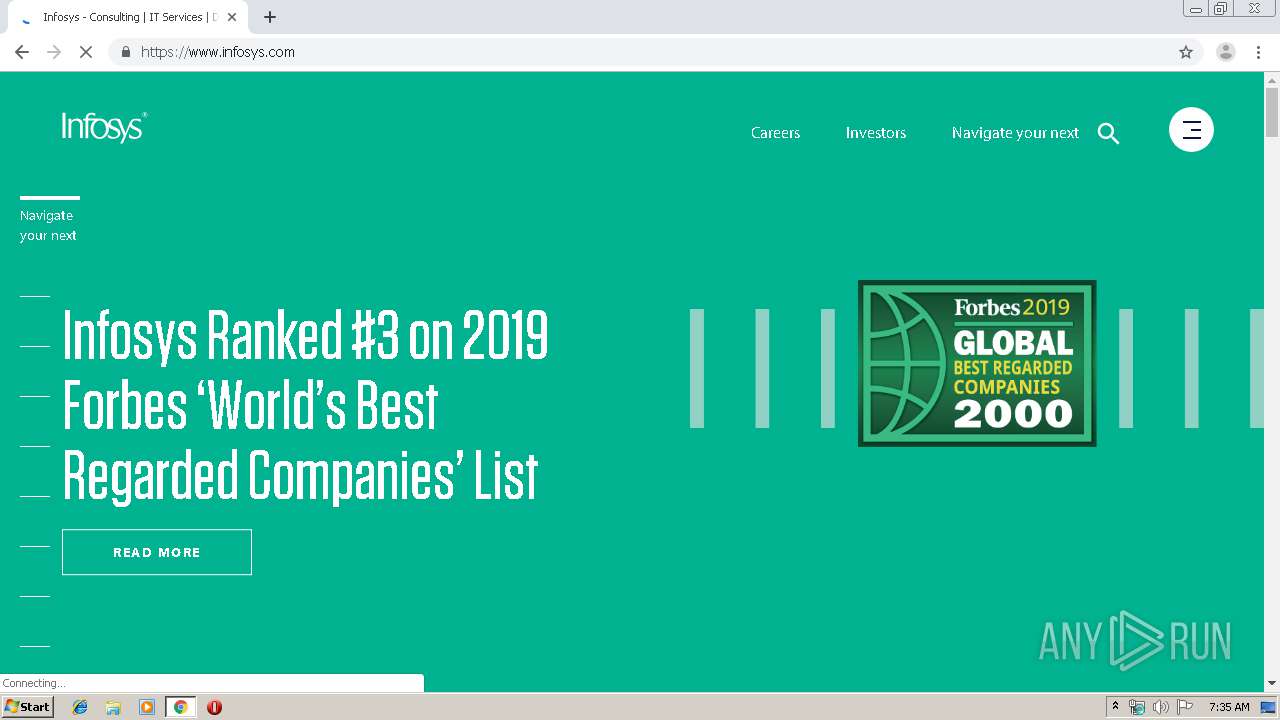The image size is (1280, 720).
Task: Open the Chrome three-dot menu
Action: point(1258,52)
